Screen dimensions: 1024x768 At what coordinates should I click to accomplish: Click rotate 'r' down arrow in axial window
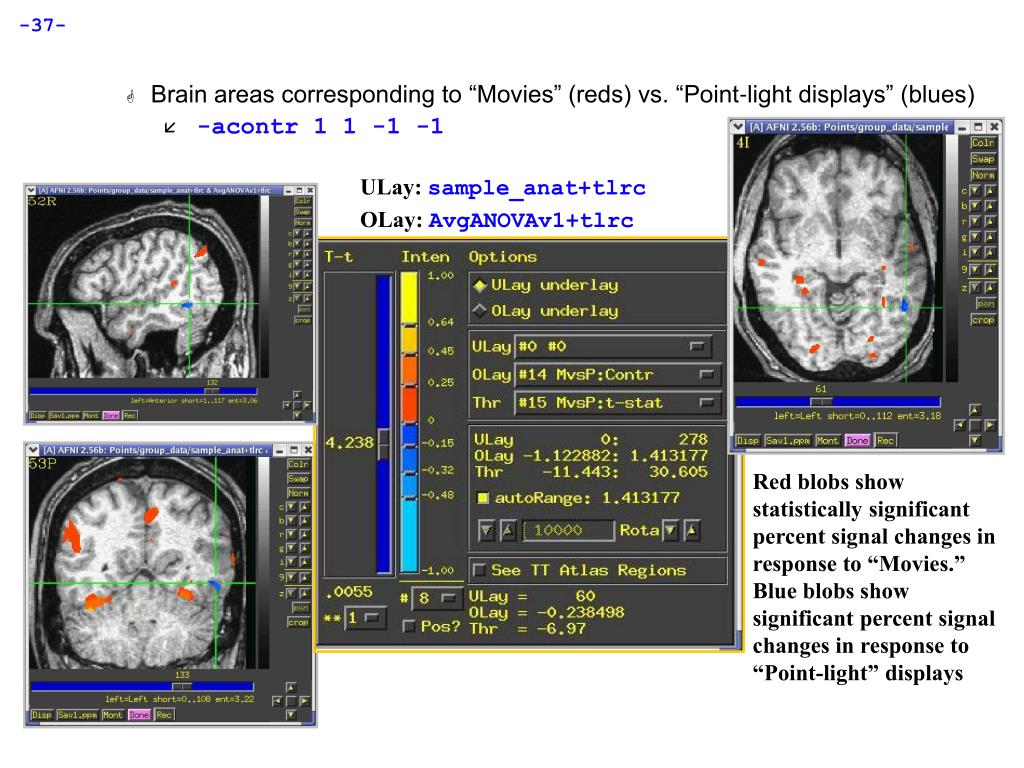tap(976, 221)
